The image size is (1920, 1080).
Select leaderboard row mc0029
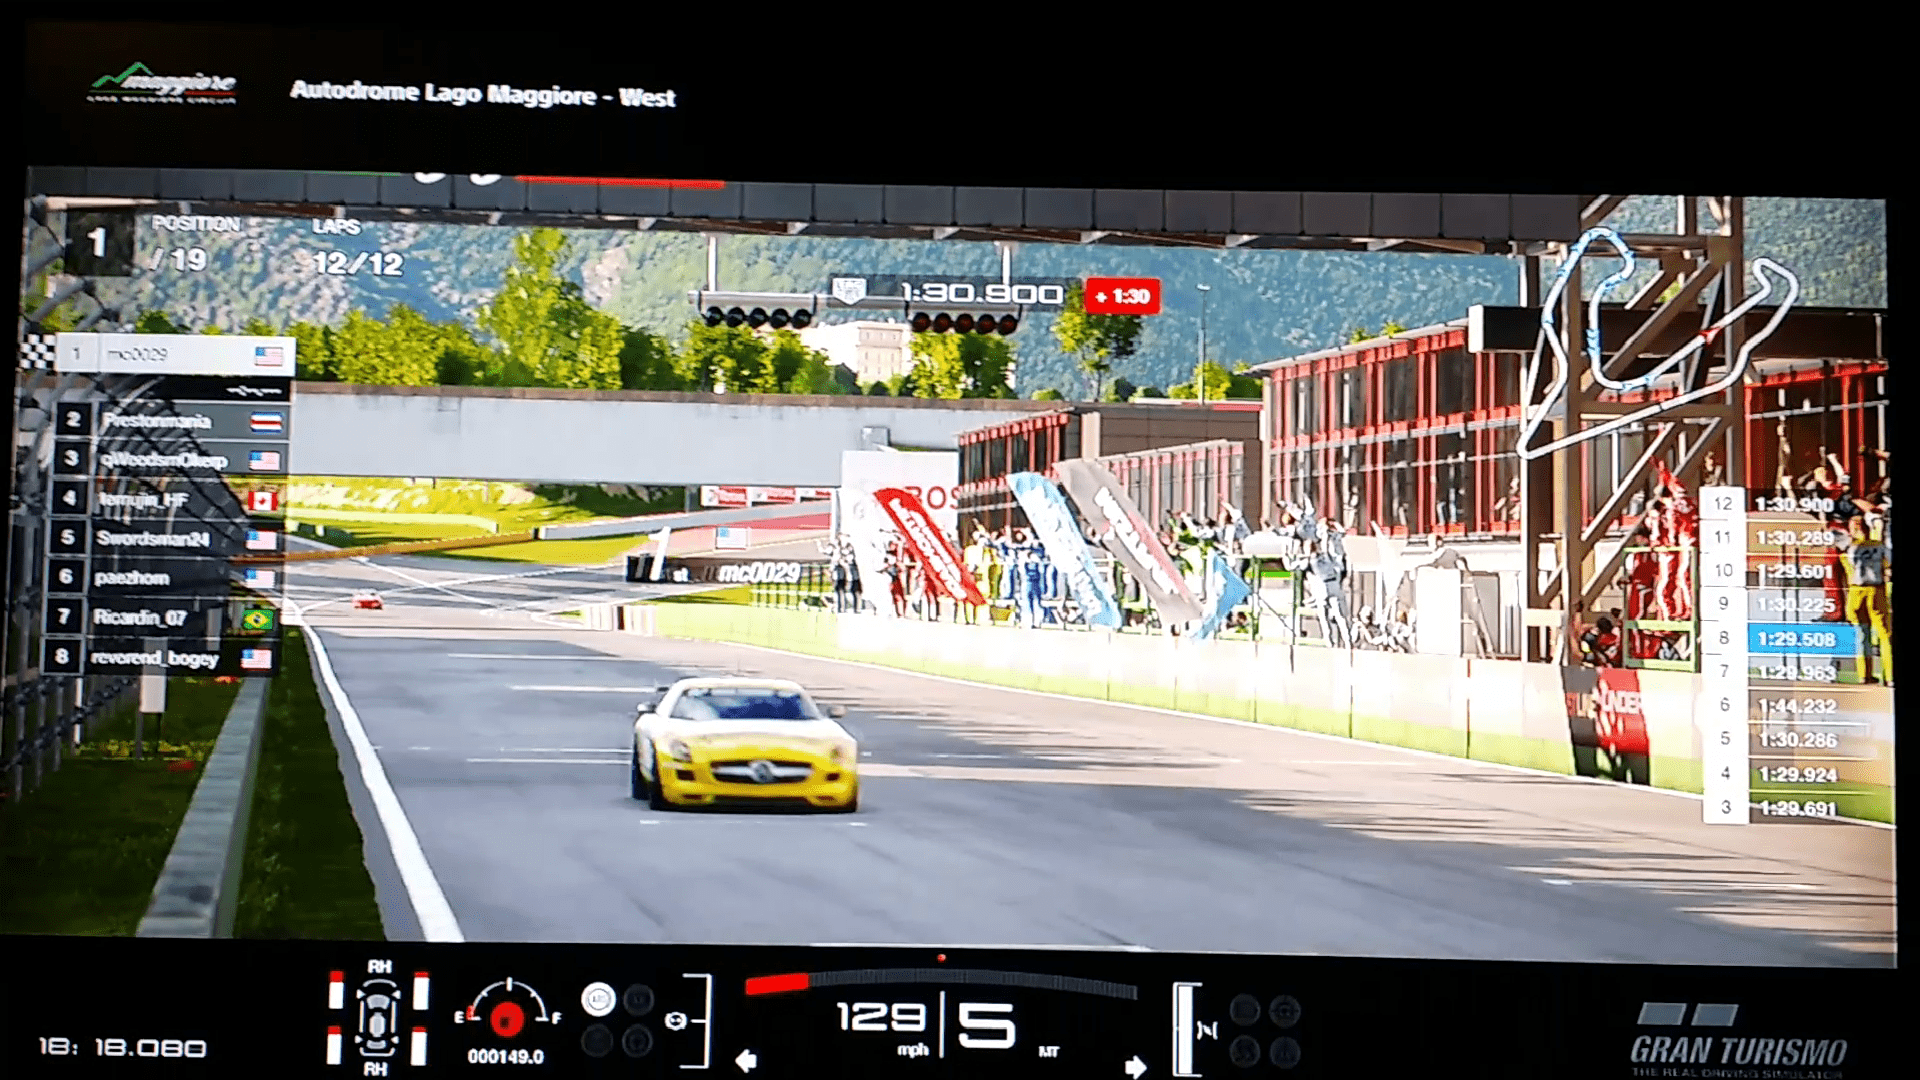click(175, 354)
